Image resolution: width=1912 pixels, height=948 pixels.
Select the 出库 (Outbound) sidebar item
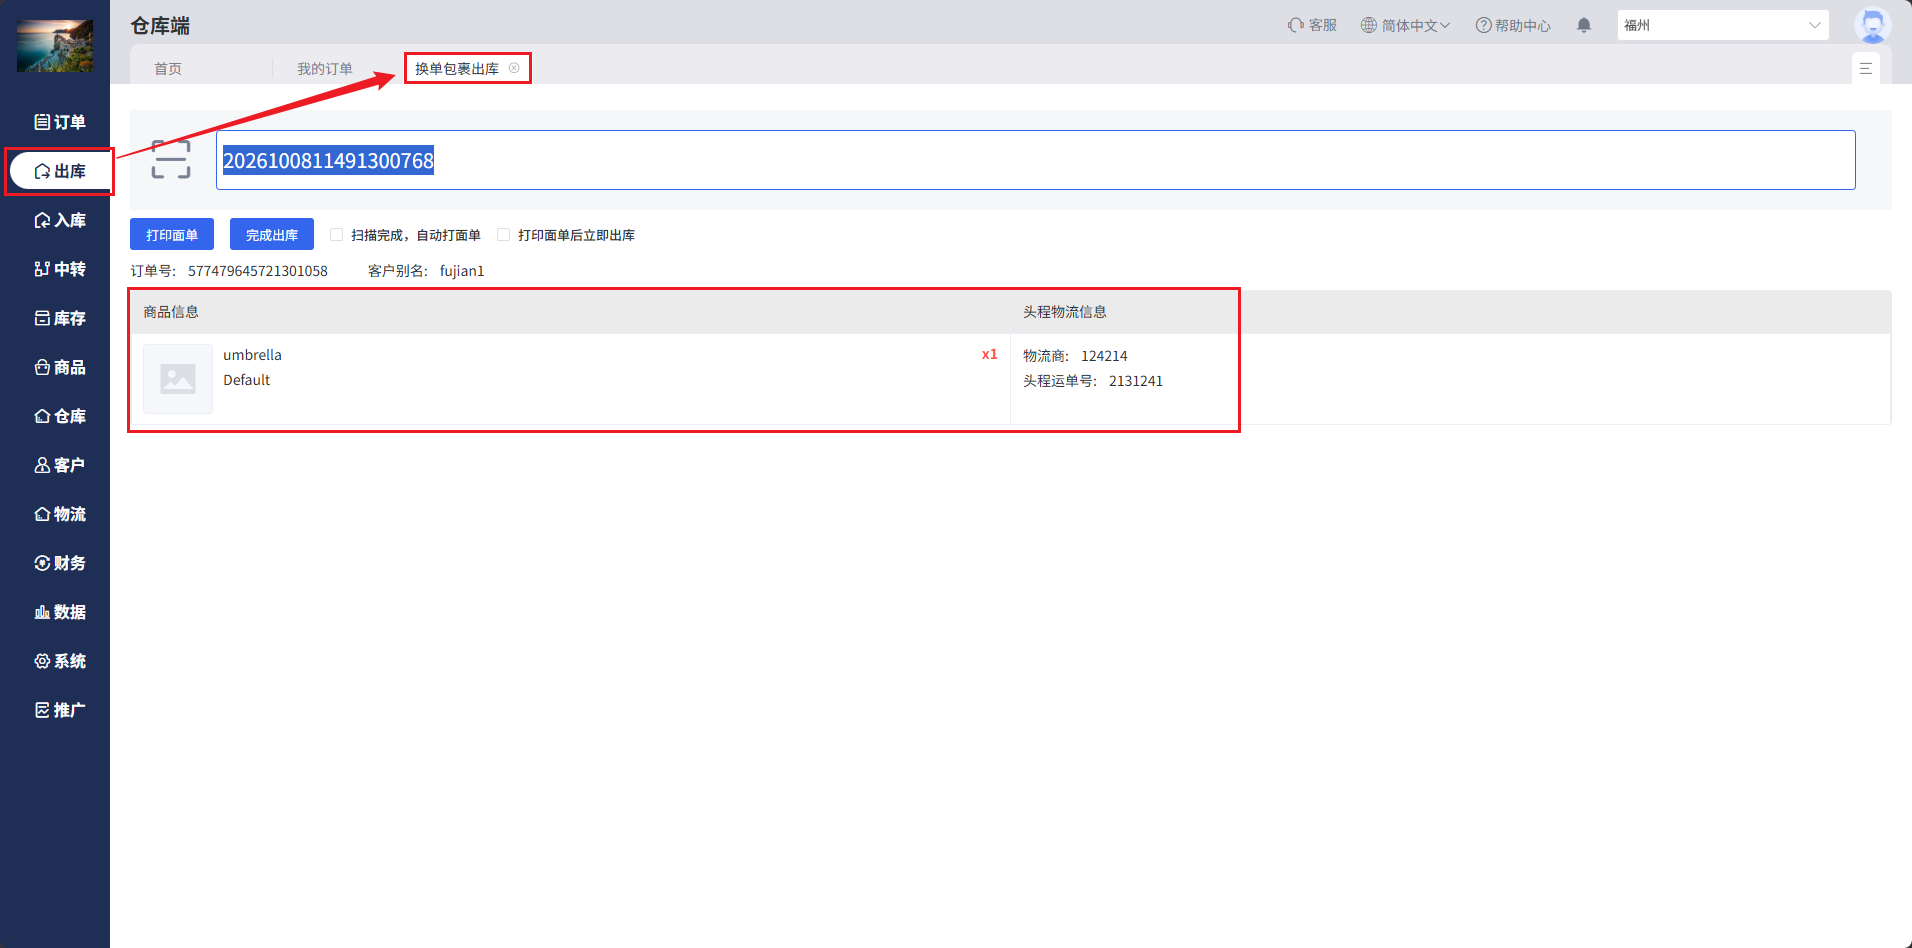click(60, 171)
